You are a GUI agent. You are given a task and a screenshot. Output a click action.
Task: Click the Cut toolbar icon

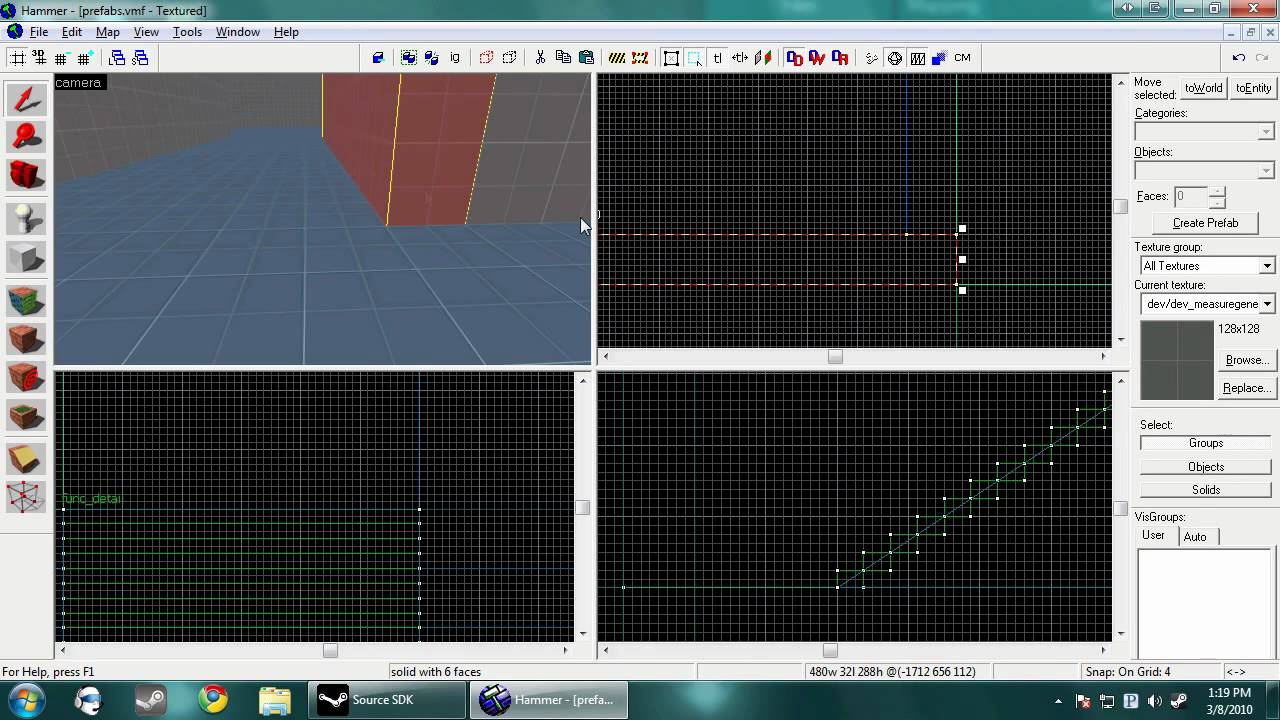[x=540, y=58]
